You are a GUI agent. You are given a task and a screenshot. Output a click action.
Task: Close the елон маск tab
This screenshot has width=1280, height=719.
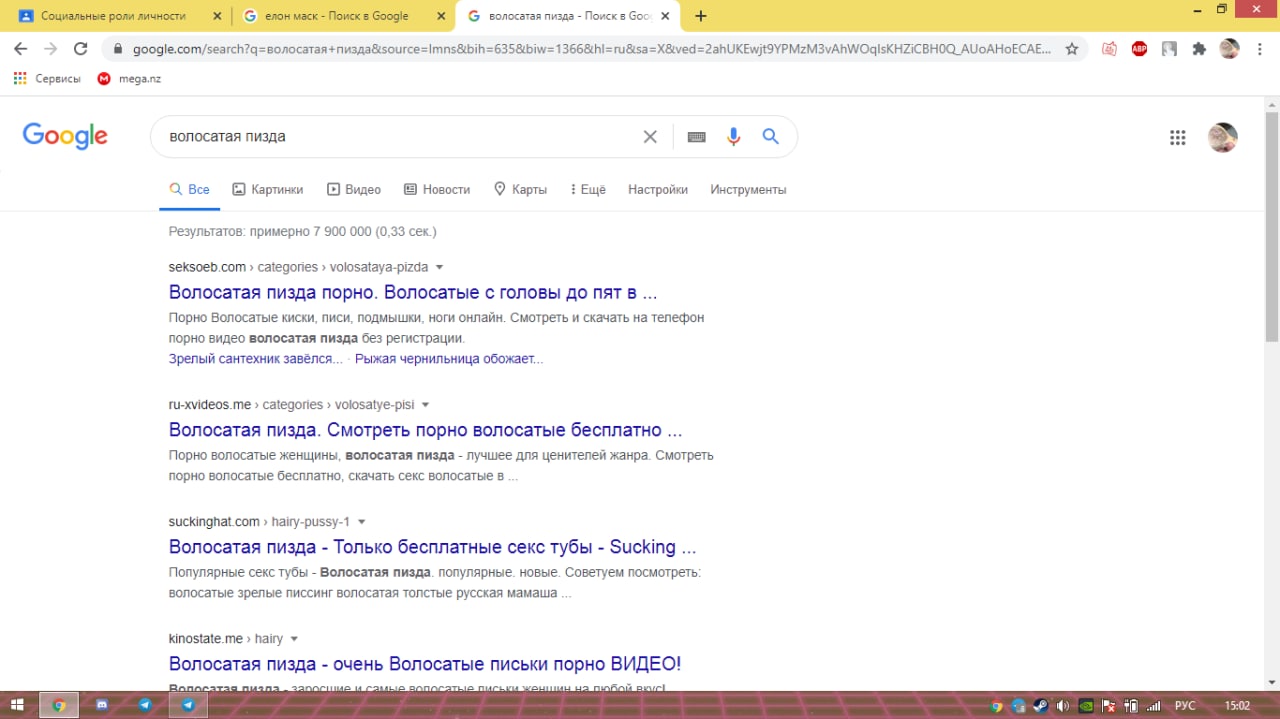click(x=441, y=16)
